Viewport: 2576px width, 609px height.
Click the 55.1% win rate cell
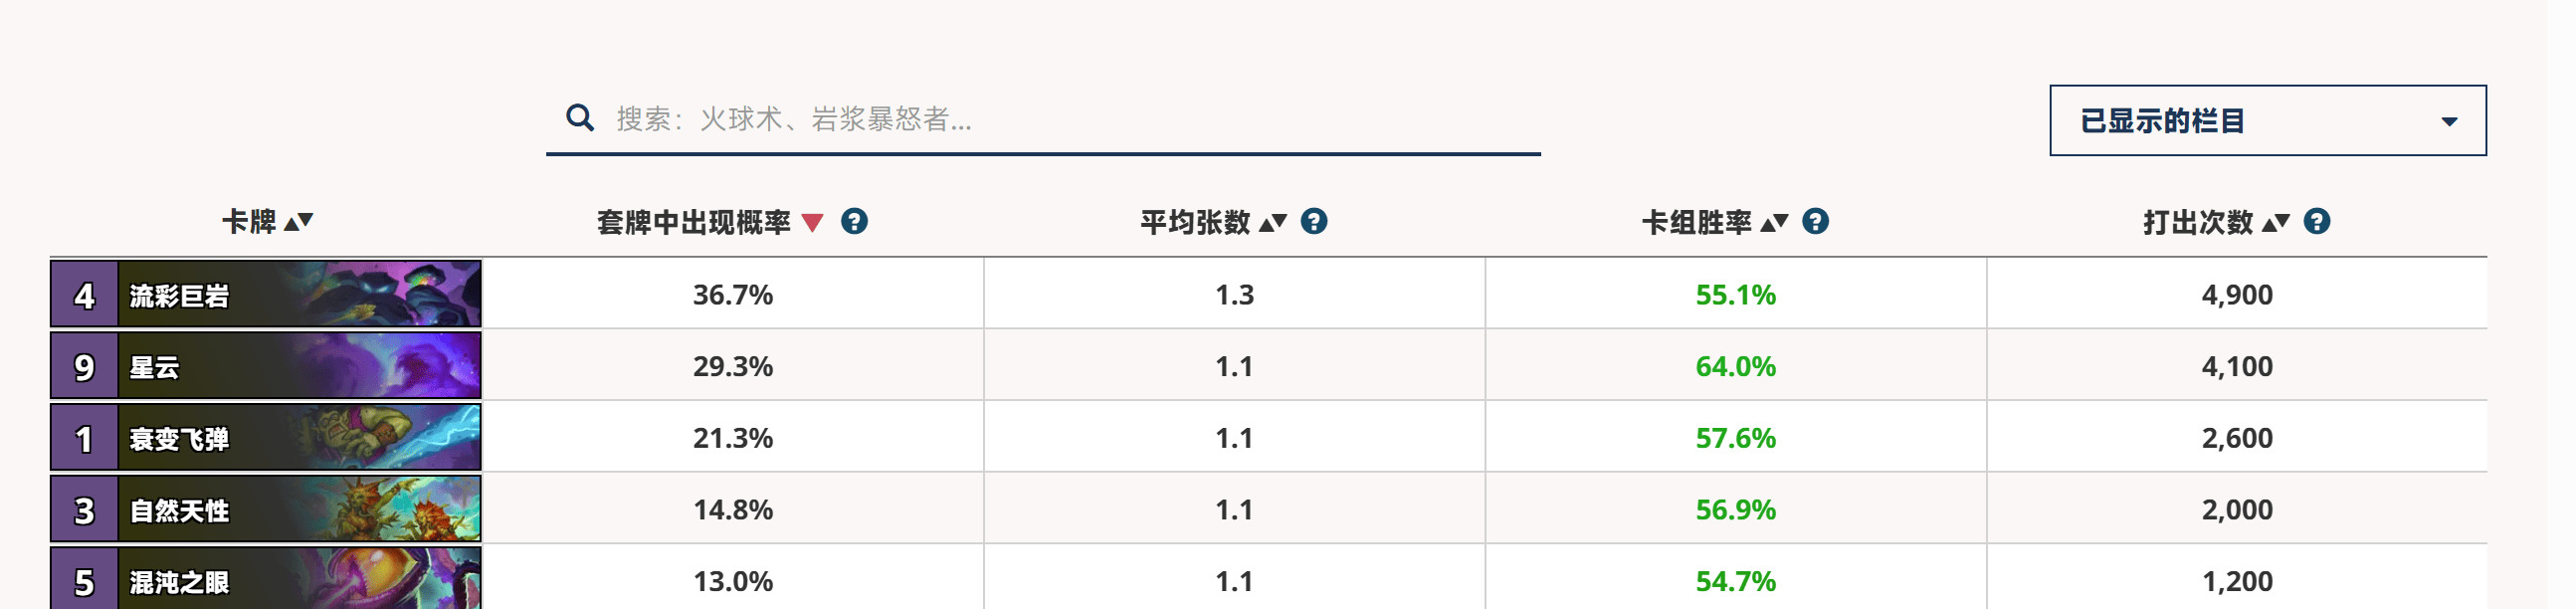[x=1735, y=294]
